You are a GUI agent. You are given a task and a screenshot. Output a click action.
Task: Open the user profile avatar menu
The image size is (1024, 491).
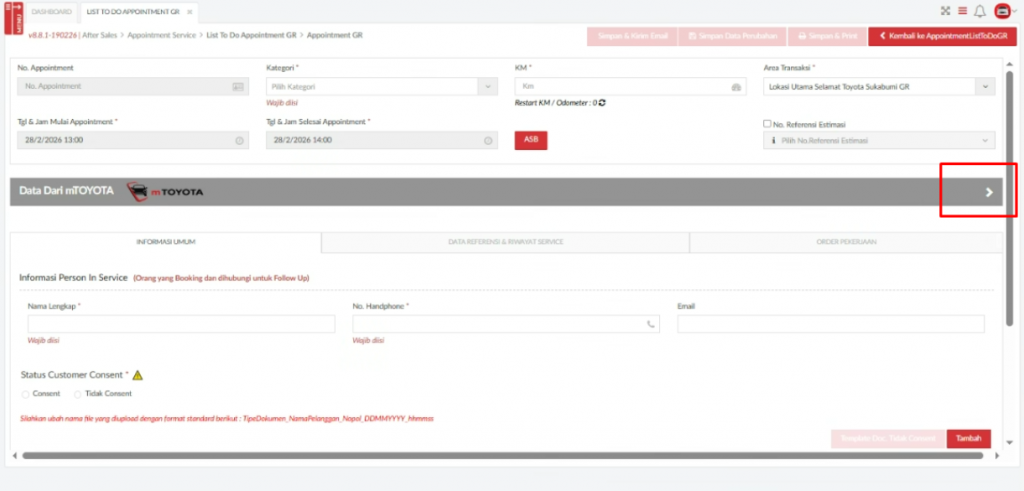[1001, 11]
